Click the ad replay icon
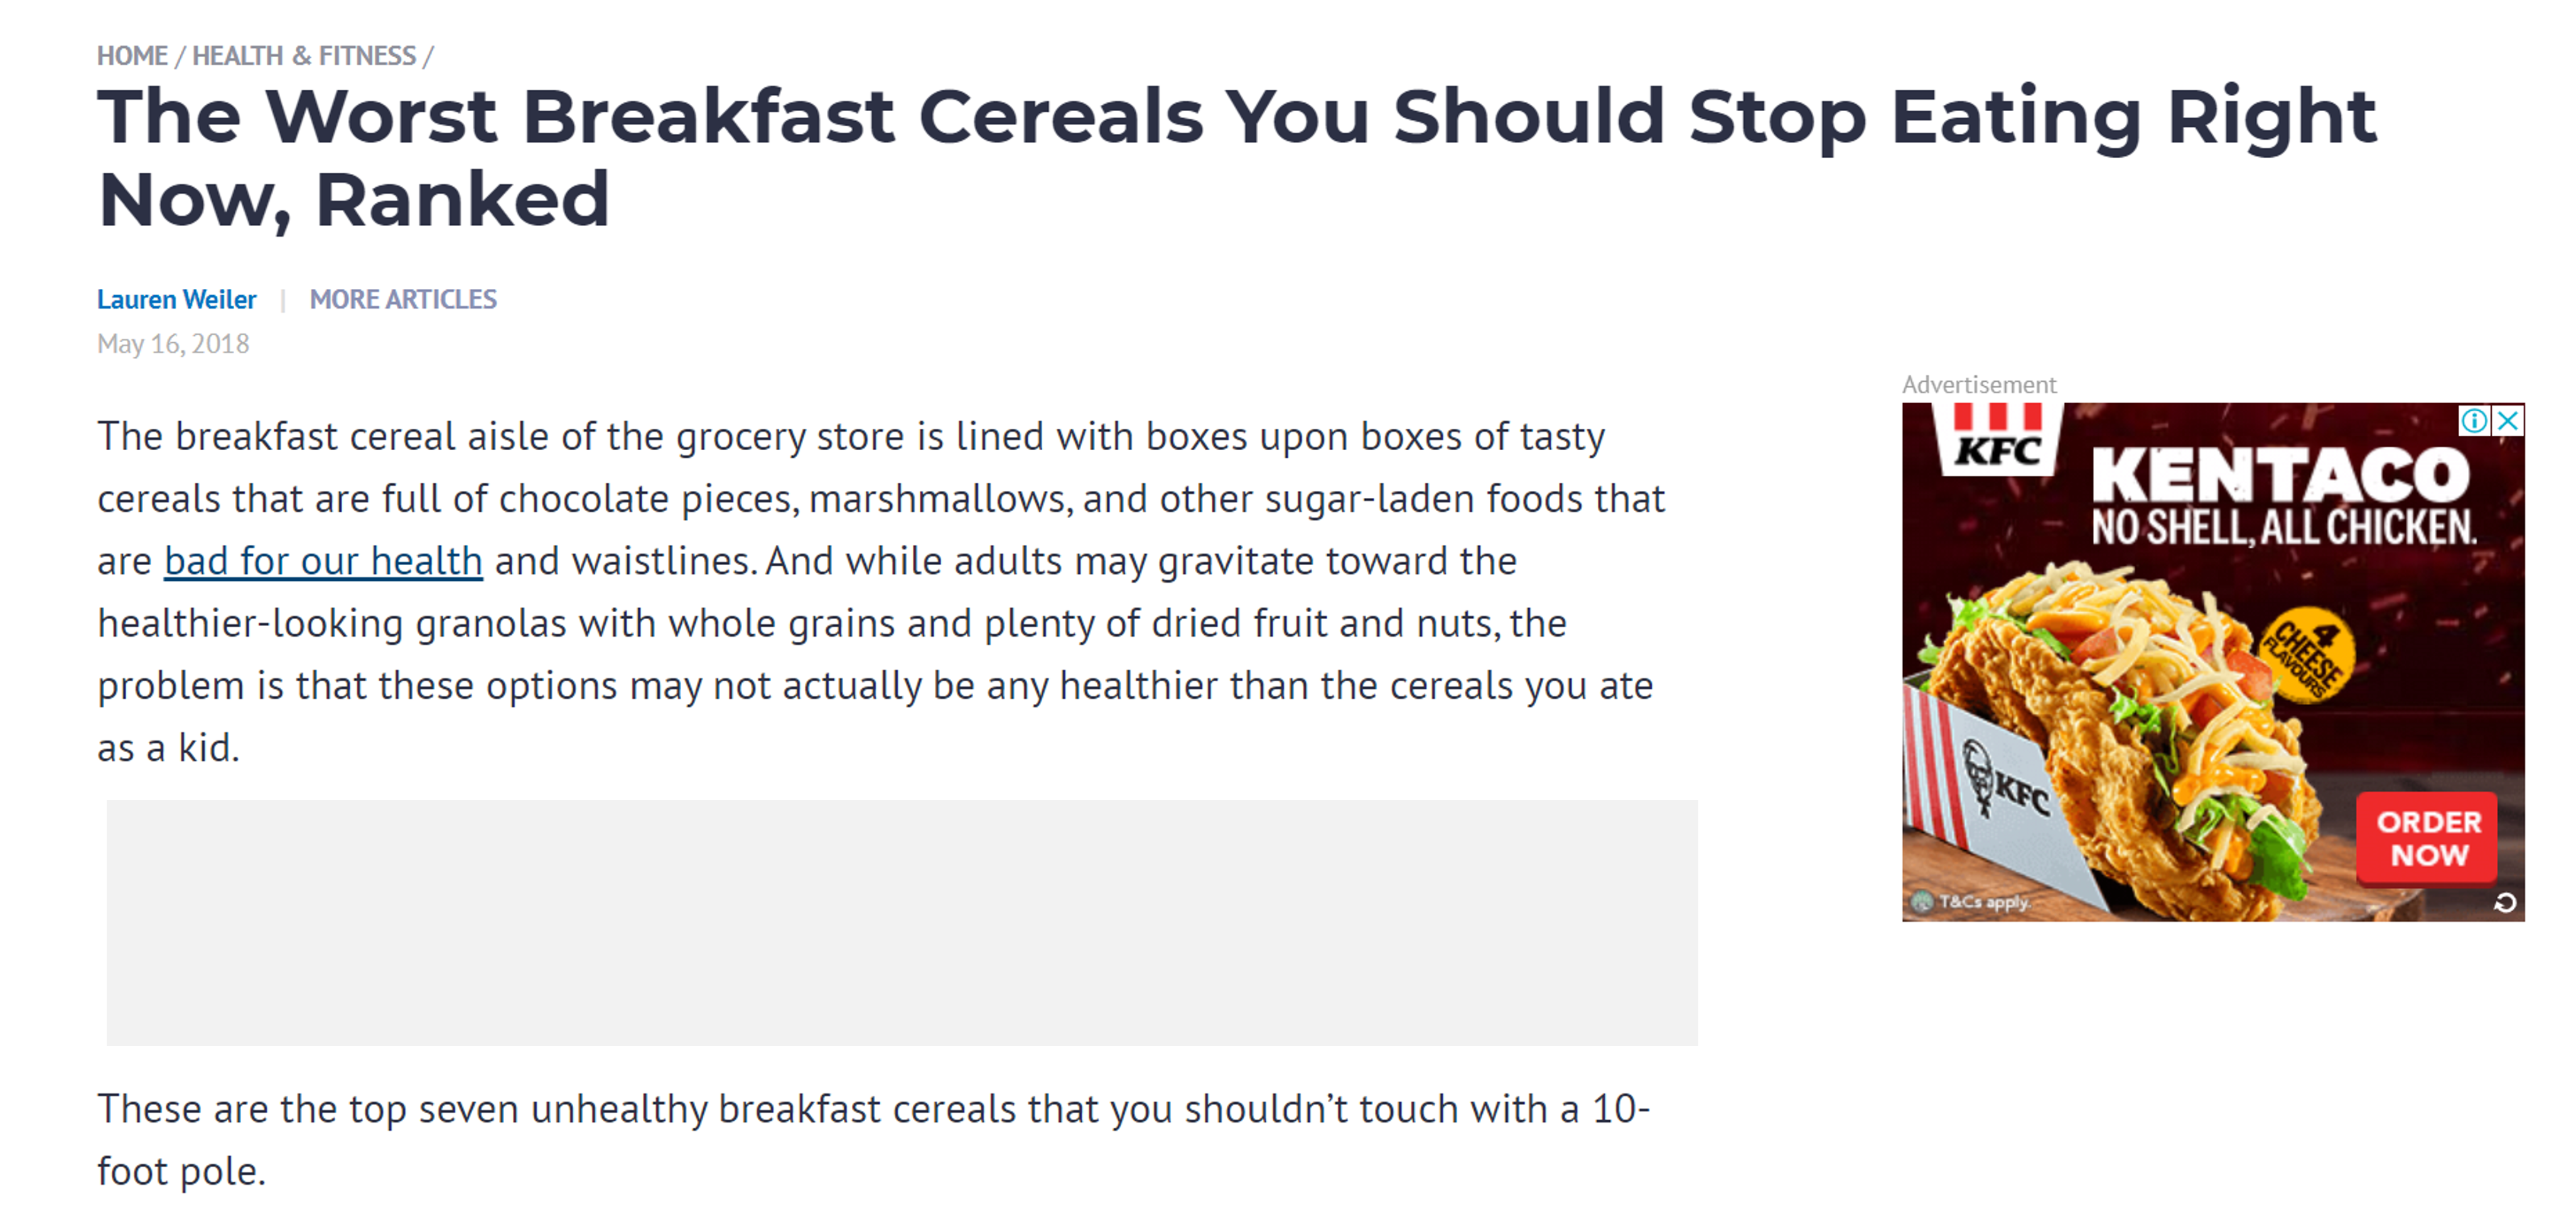Viewport: 2576px width, 1220px height. tap(2505, 903)
